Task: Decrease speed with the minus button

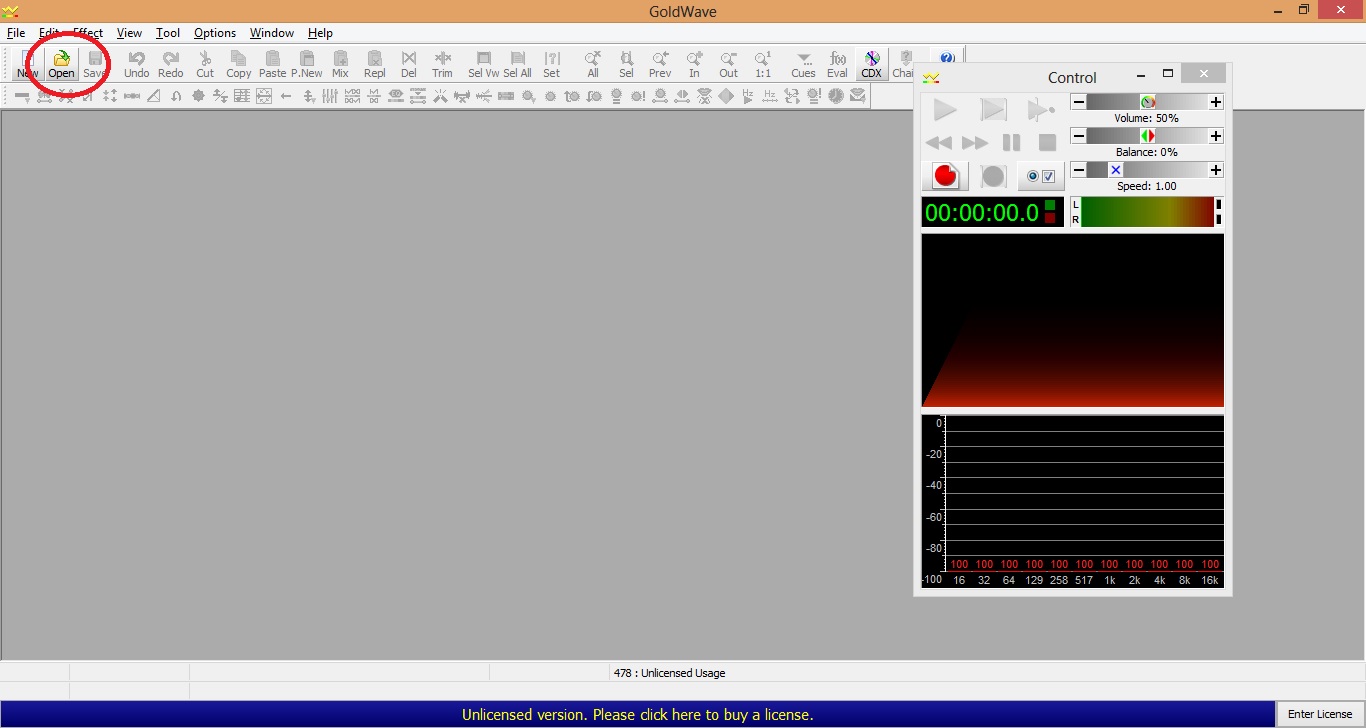Action: click(x=1078, y=170)
